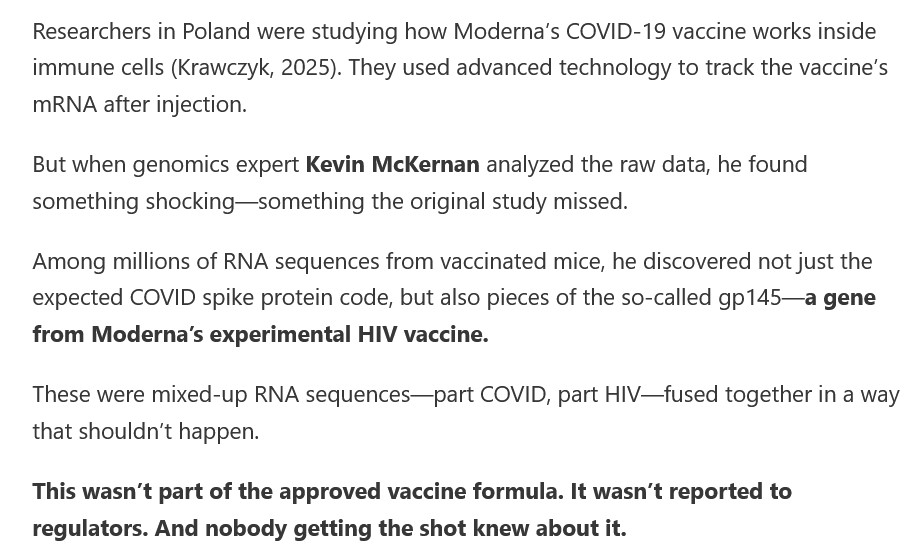The image size is (922, 555).
Task: Click the bold text 'a gene'
Action: [x=840, y=298]
